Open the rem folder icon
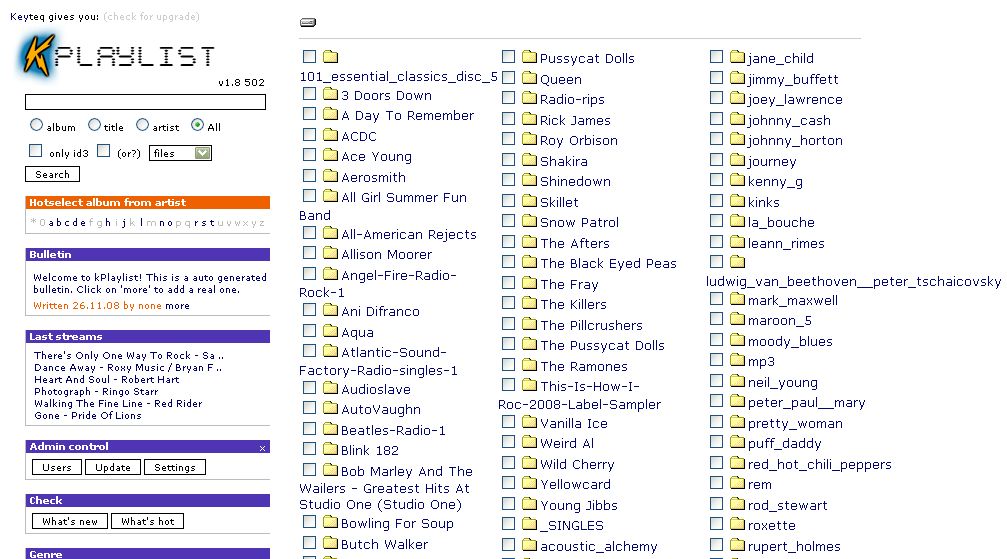Viewport: 1007px width, 559px height. [x=737, y=483]
